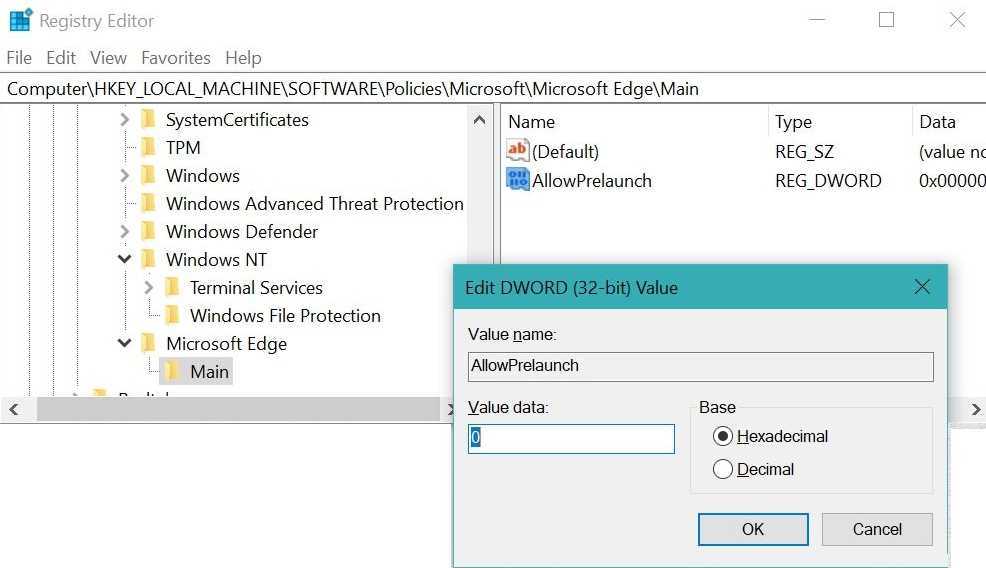Click the Value data input field
The height and width of the screenshot is (568, 986).
pos(571,438)
